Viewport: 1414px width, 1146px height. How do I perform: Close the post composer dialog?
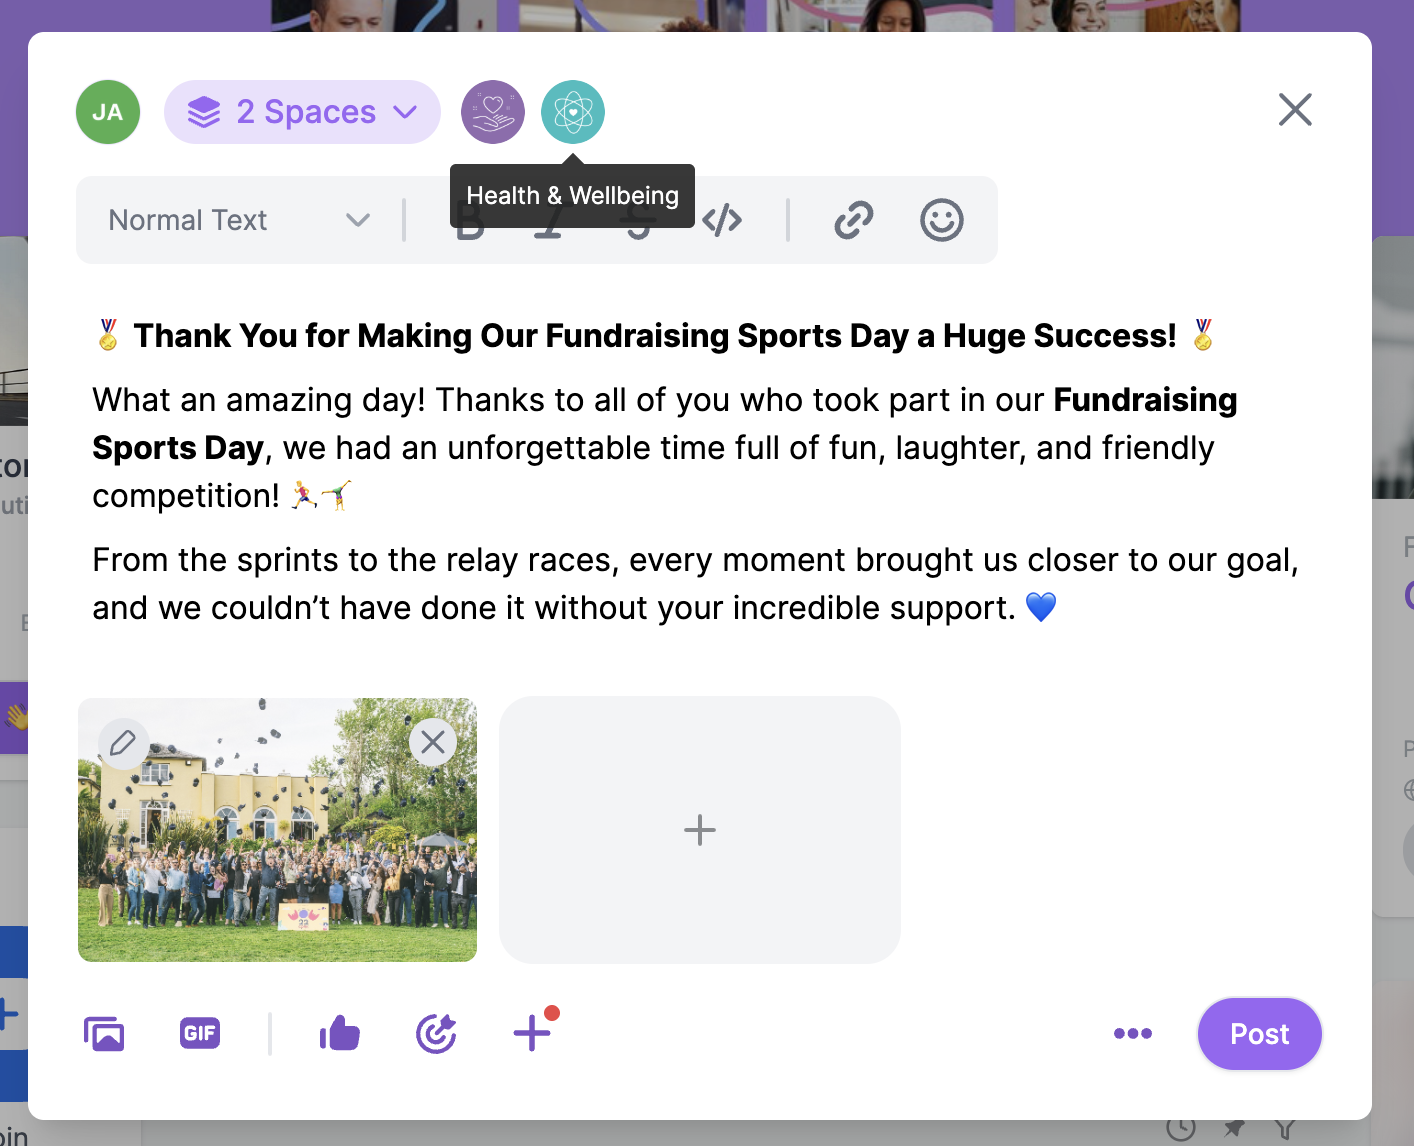click(x=1295, y=110)
